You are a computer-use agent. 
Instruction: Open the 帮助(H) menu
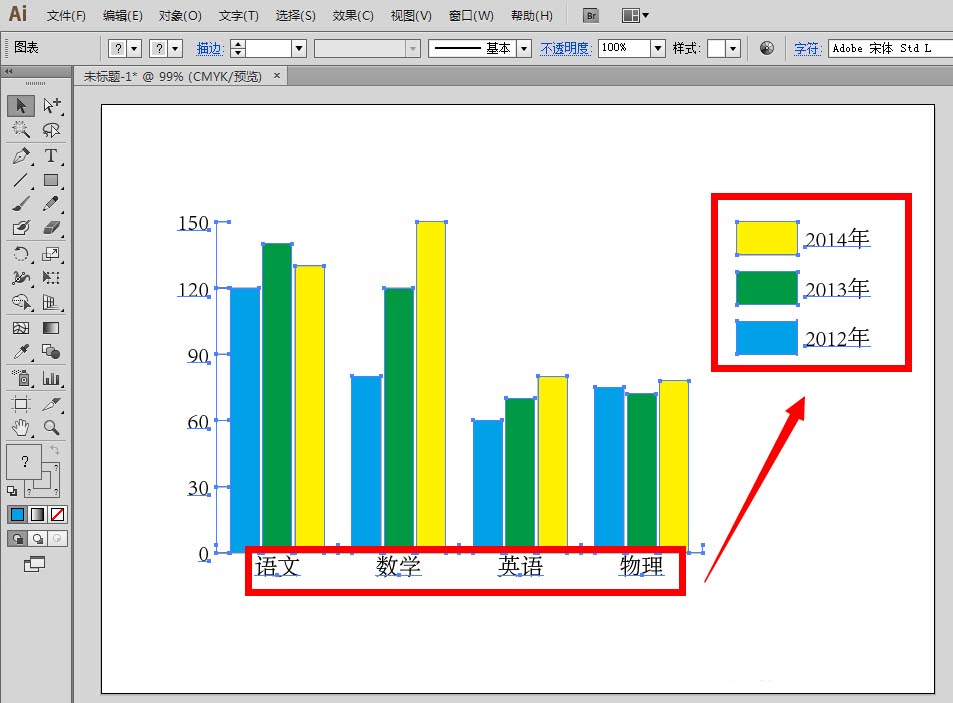tap(532, 15)
